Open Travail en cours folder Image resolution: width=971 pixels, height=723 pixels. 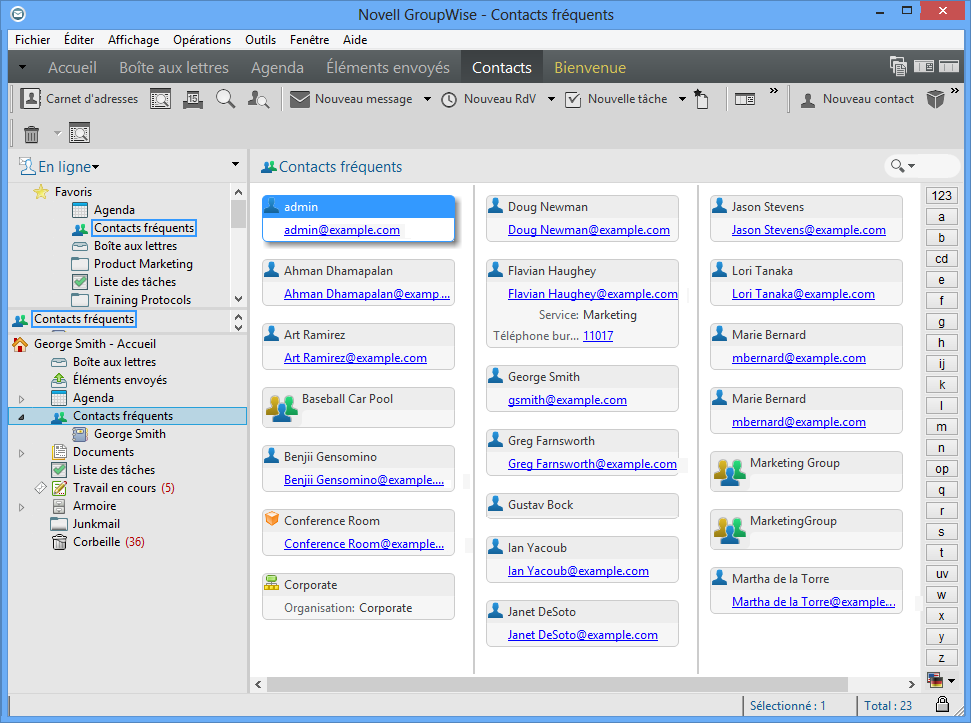[x=115, y=488]
